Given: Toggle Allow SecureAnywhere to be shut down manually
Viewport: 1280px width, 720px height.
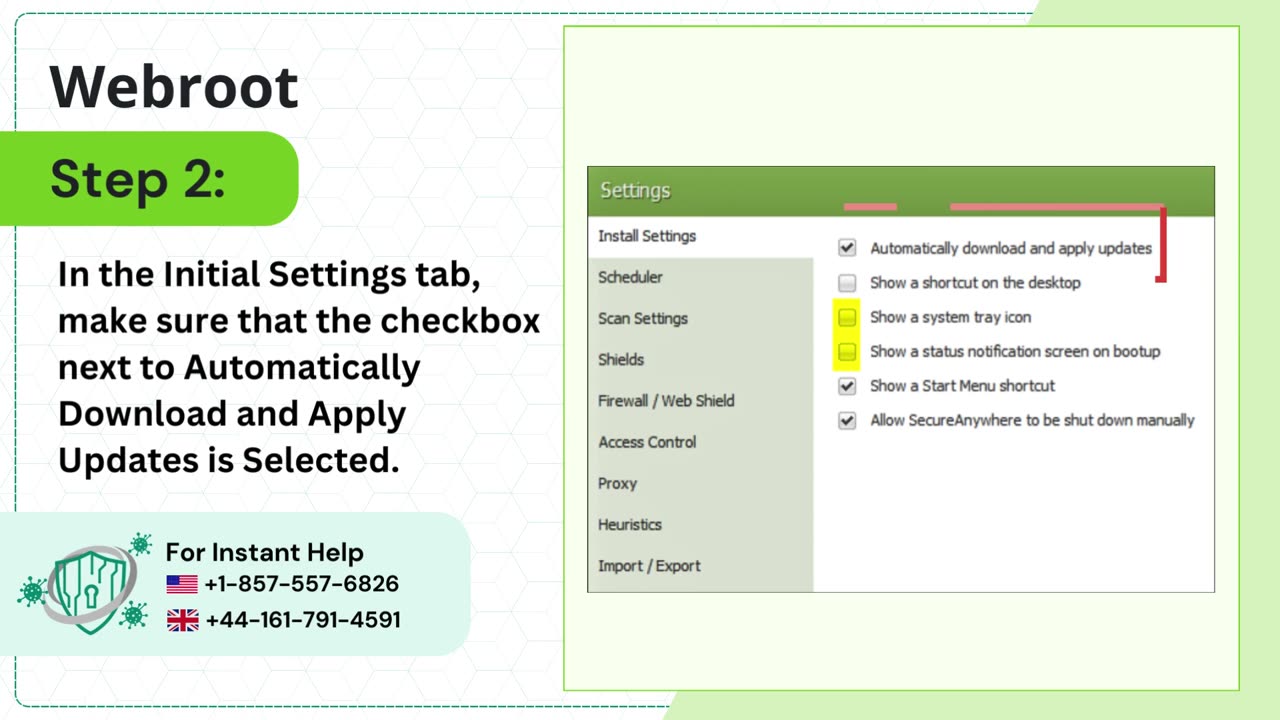Looking at the screenshot, I should [847, 420].
